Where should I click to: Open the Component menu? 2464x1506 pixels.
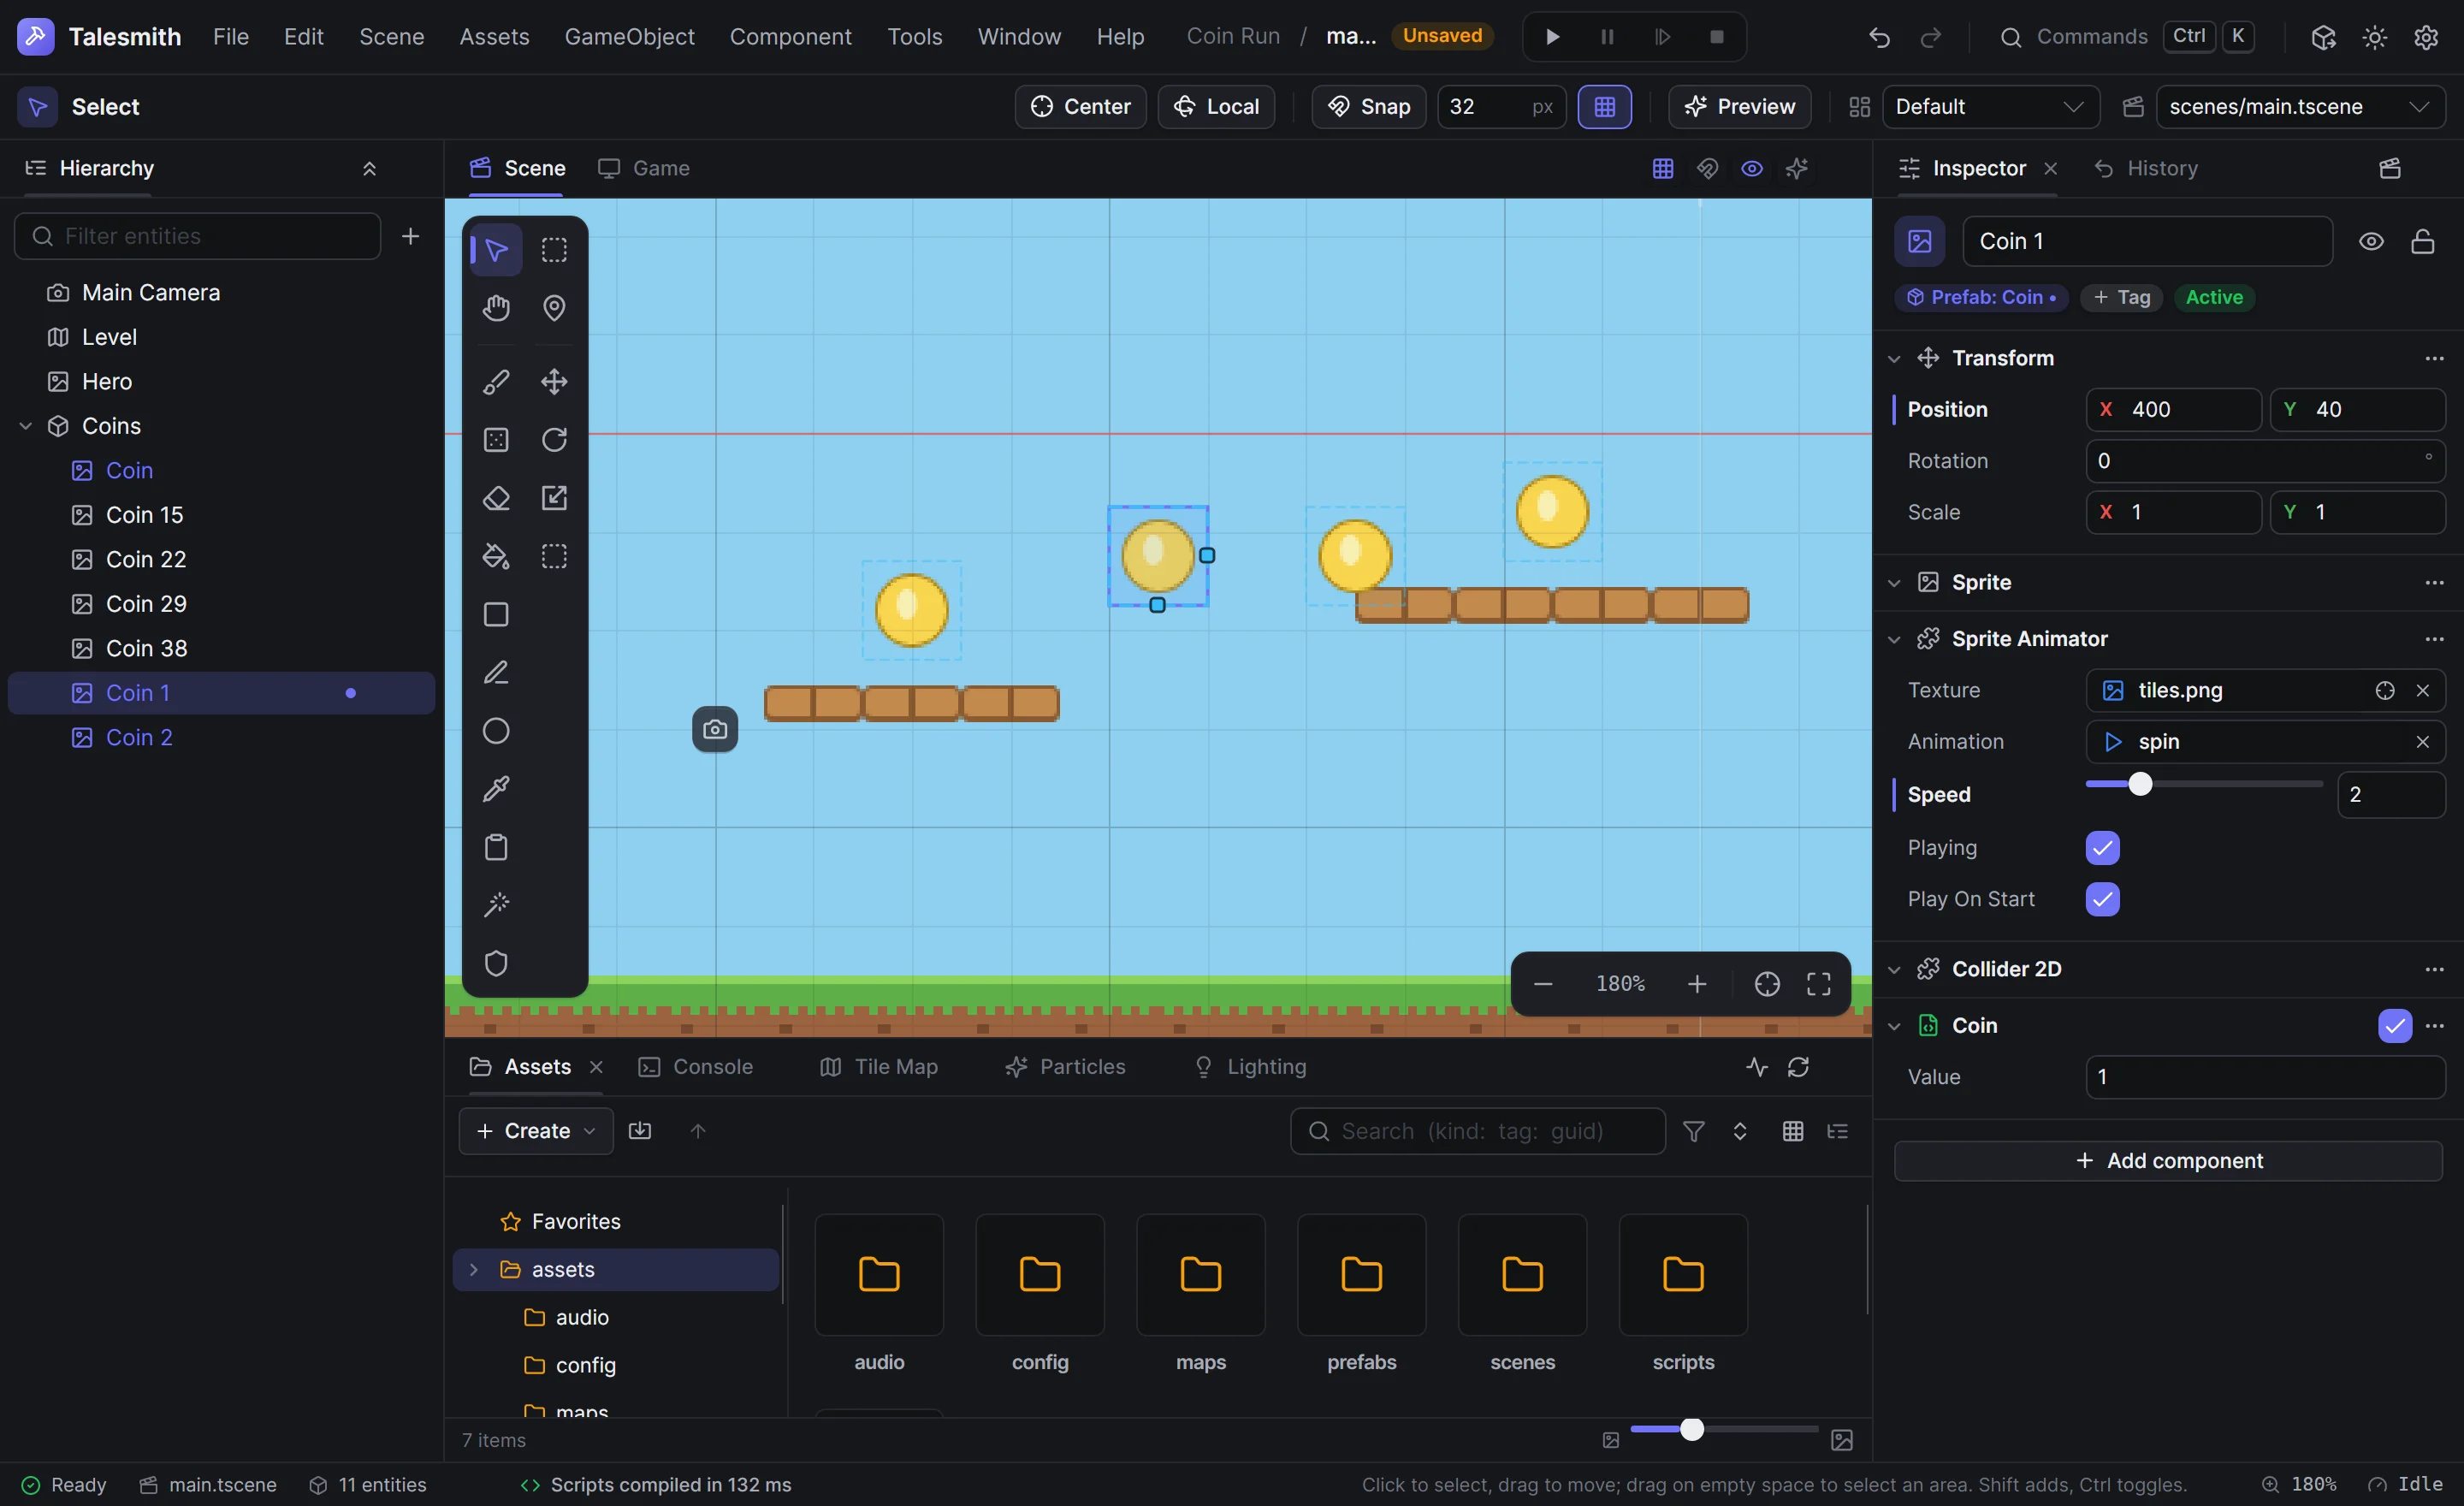pyautogui.click(x=790, y=37)
